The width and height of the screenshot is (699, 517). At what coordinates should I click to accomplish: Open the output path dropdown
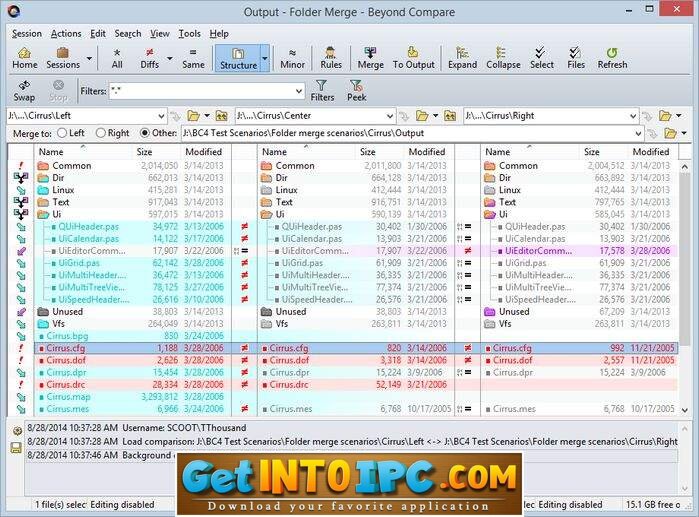(638, 133)
